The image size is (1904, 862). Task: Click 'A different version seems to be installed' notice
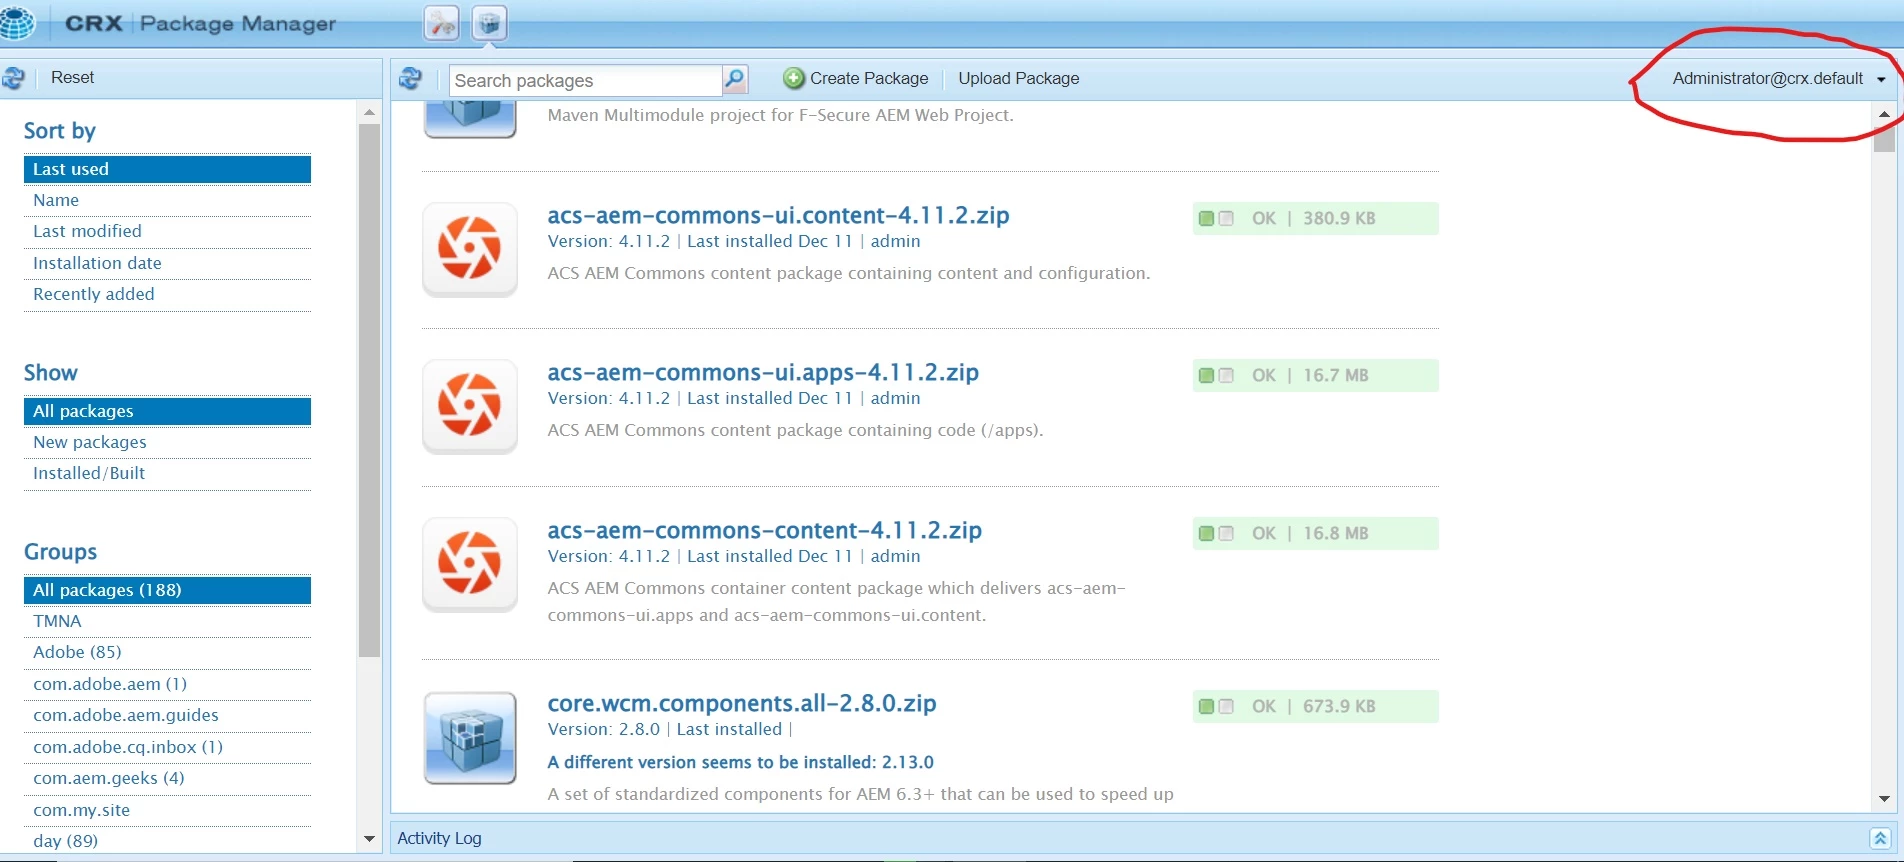[x=740, y=762]
